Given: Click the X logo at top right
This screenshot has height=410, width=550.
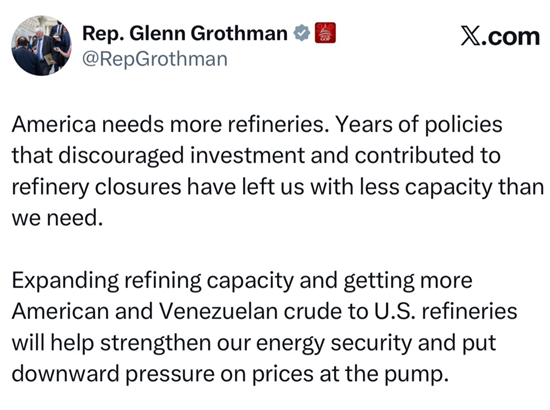Looking at the screenshot, I should 471,36.
